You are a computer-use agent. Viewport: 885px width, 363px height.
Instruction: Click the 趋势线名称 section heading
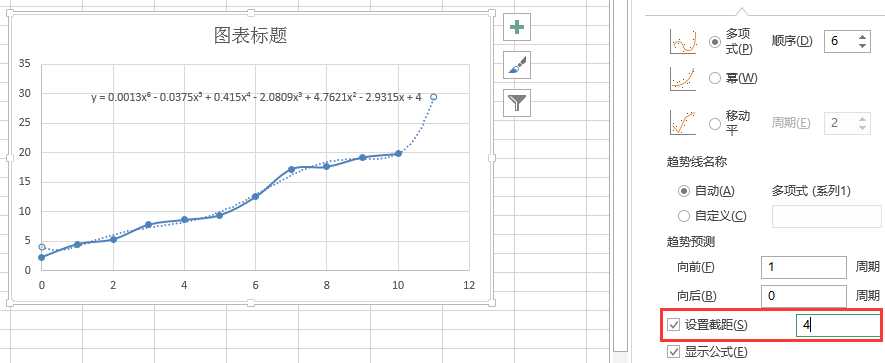pyautogui.click(x=697, y=162)
